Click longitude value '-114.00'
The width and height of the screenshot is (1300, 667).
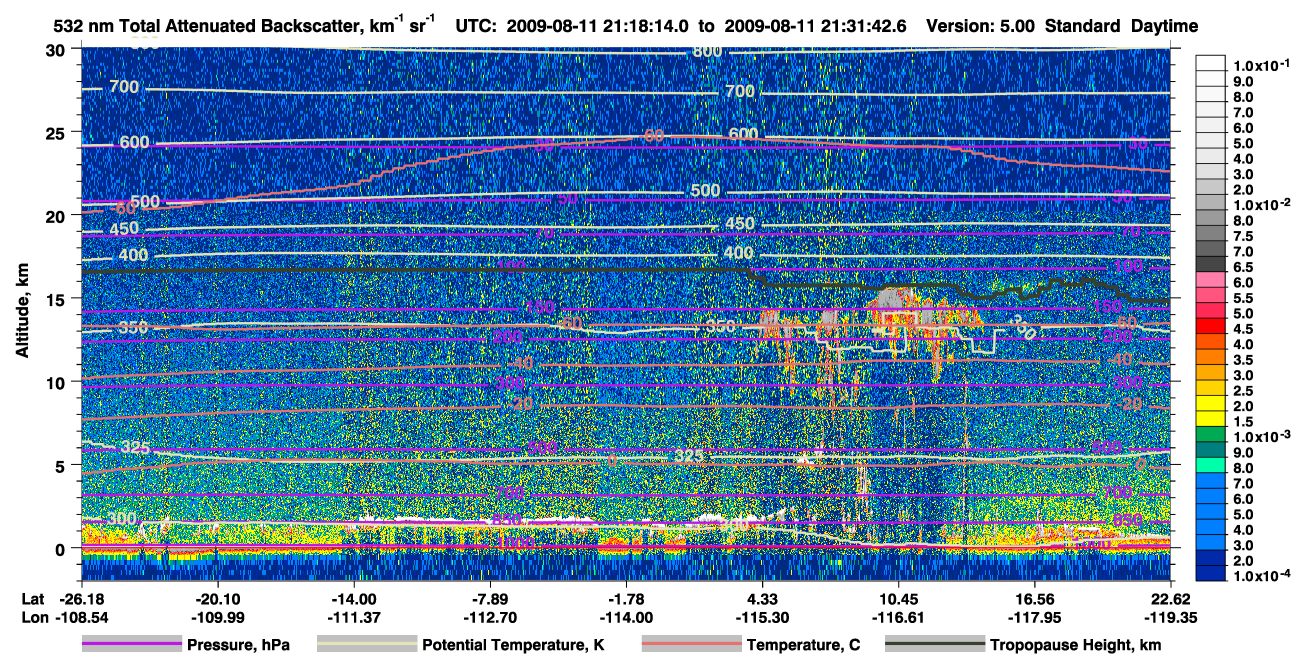tap(626, 616)
